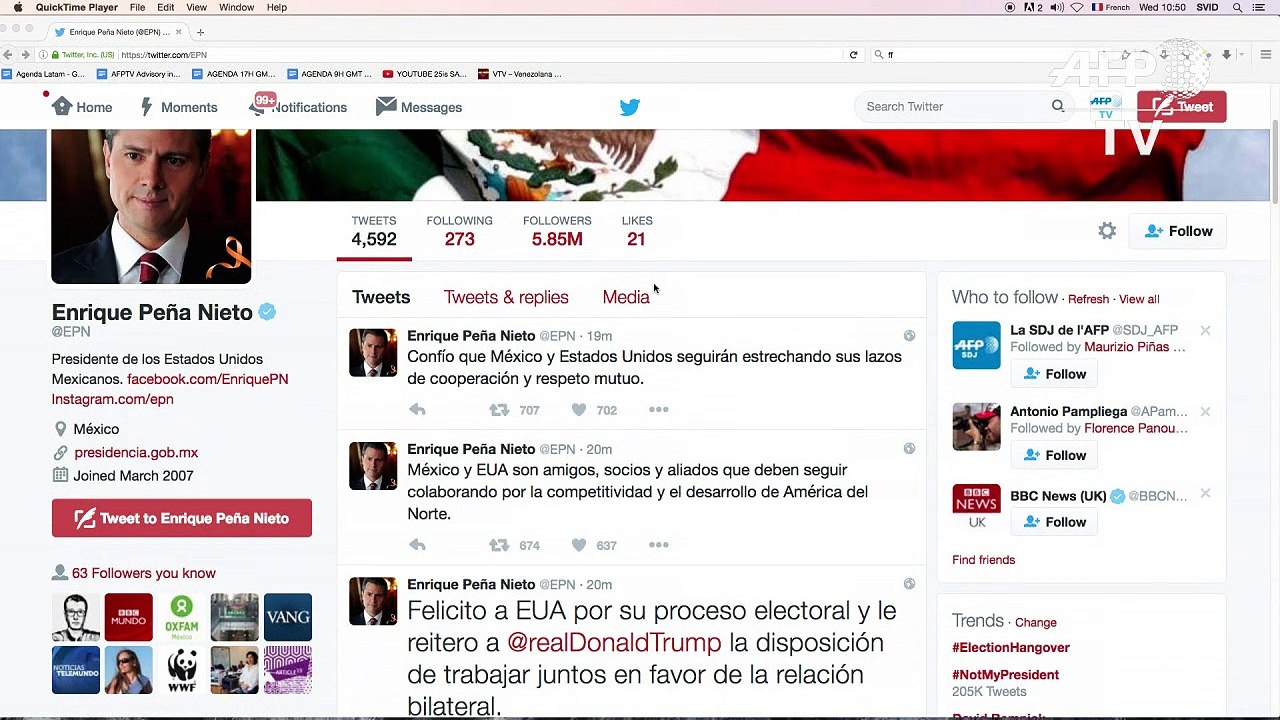
Task: Open the Edit menu
Action: point(166,7)
